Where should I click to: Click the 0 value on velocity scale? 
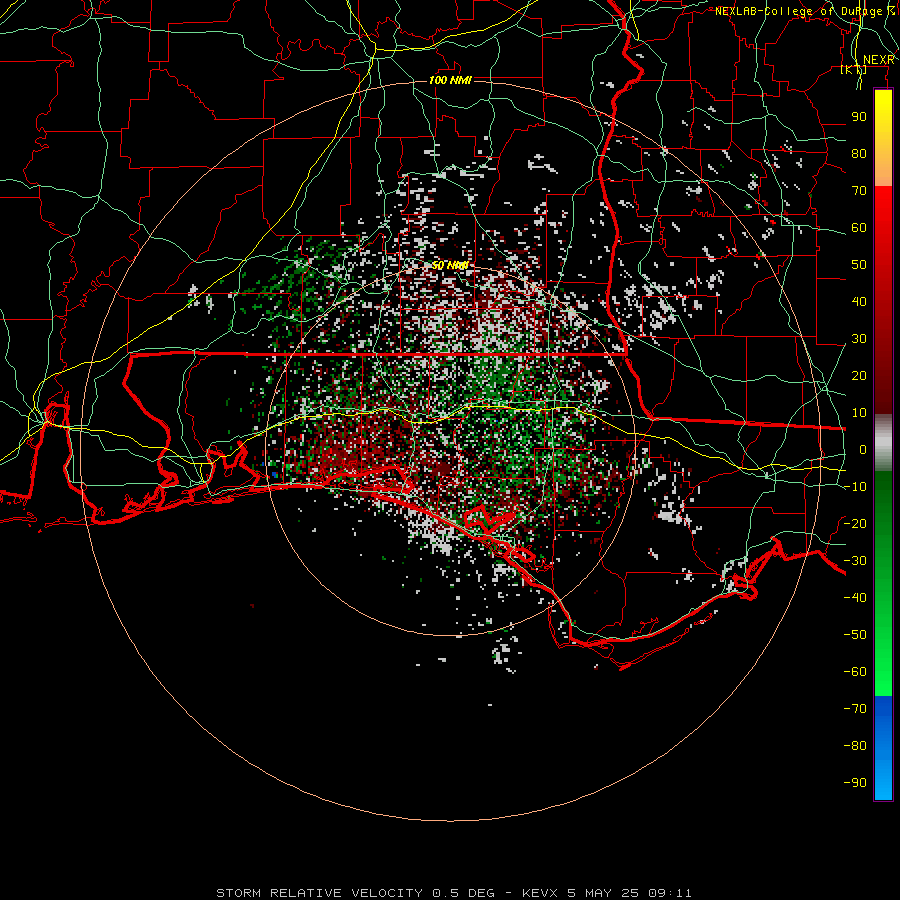[863, 450]
